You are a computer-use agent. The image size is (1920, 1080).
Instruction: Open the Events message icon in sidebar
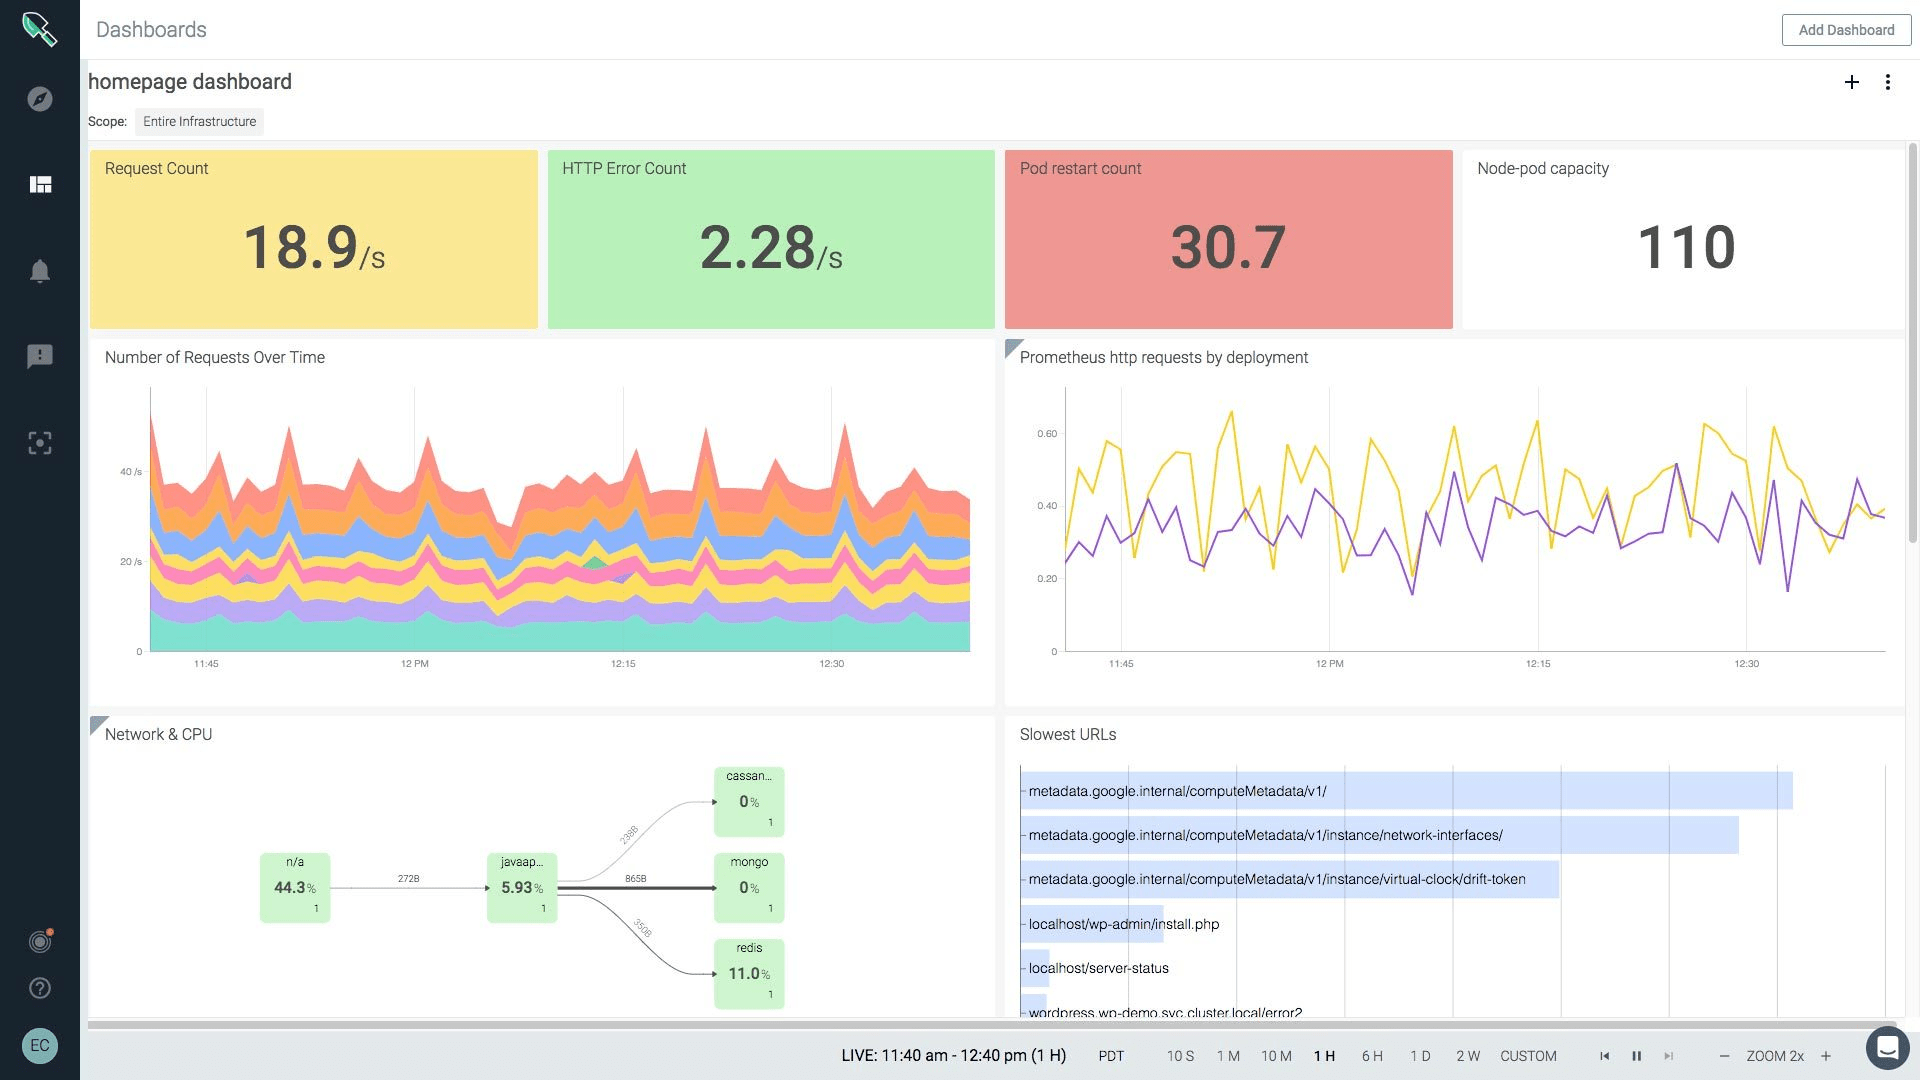point(40,356)
